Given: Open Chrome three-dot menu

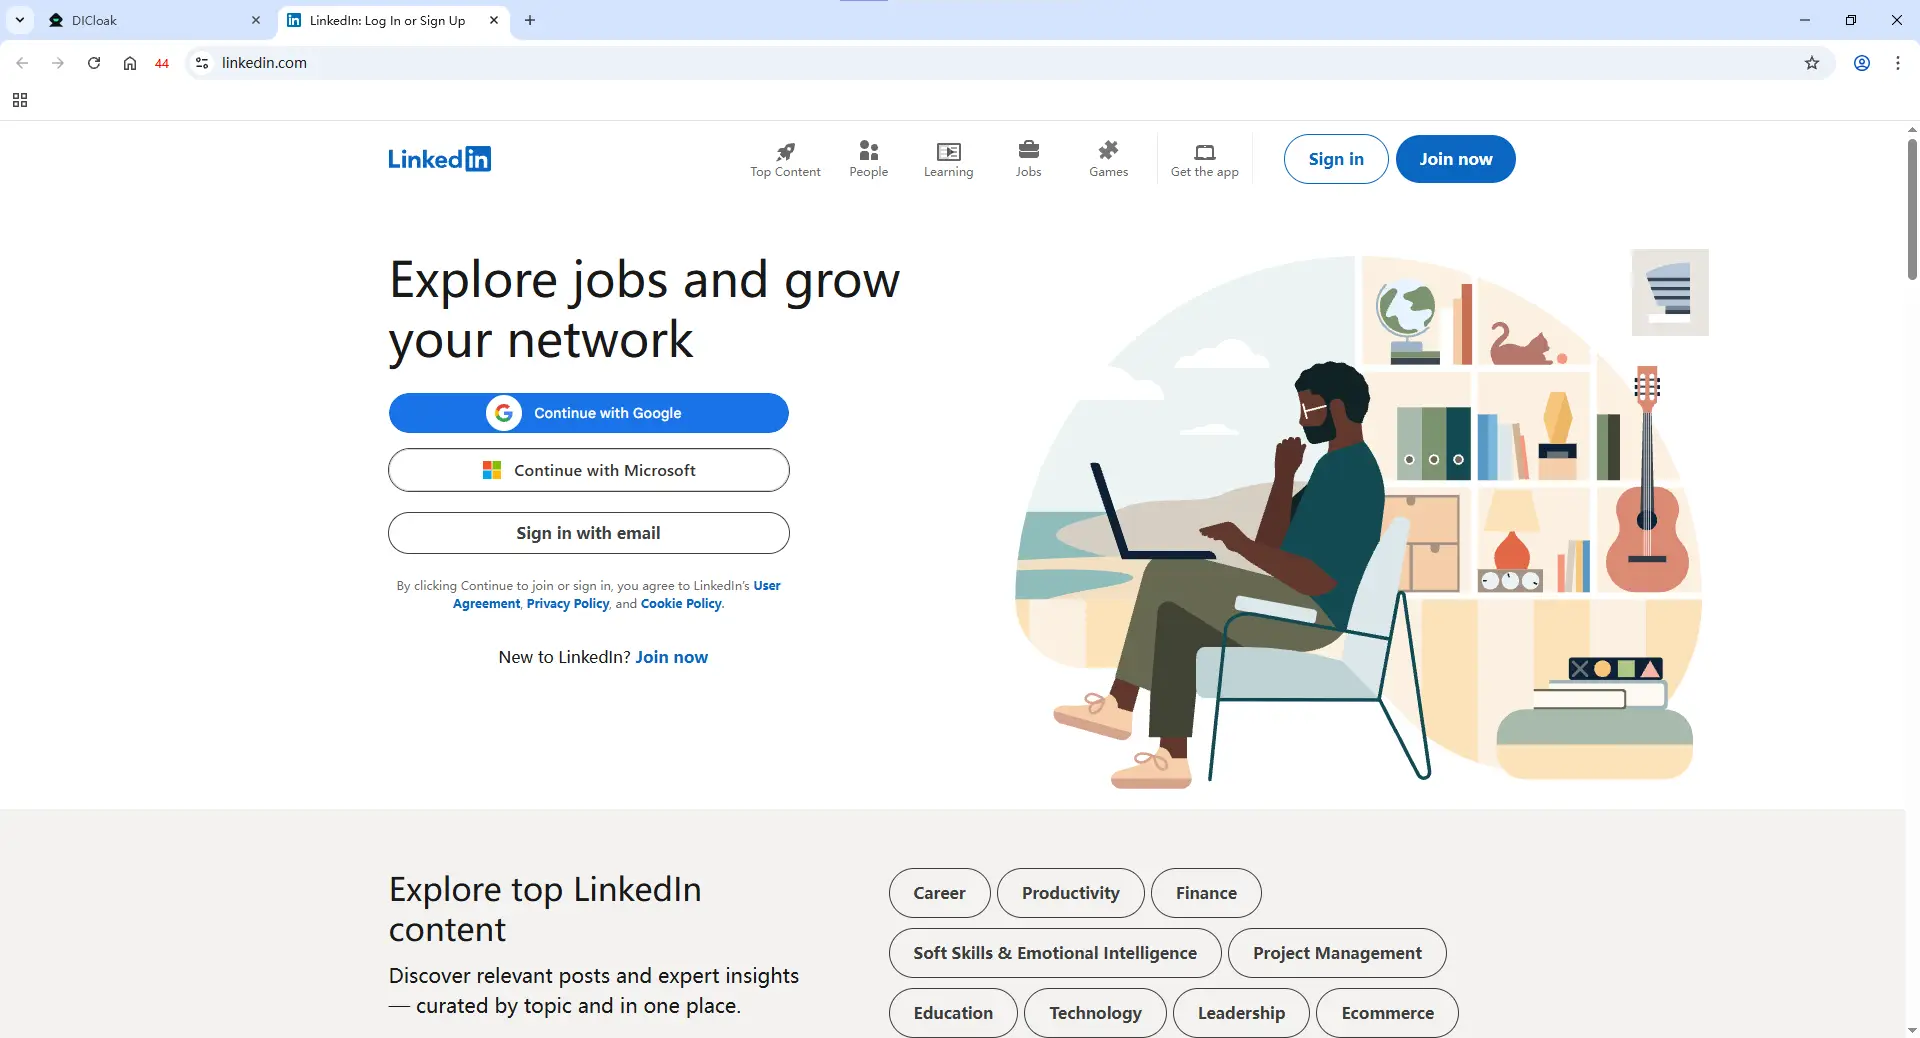Looking at the screenshot, I should point(1897,63).
